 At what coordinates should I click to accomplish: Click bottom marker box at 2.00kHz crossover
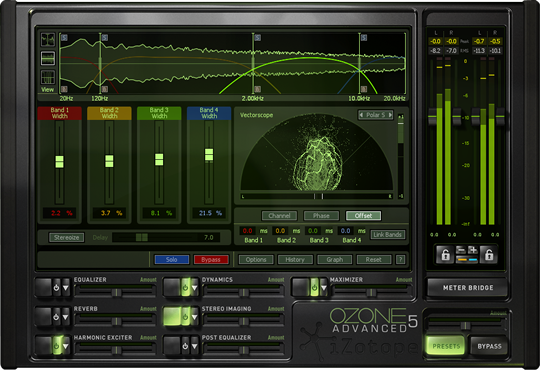257,89
